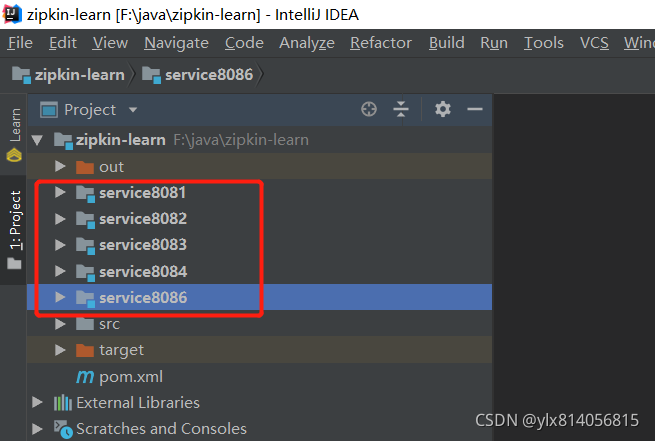Select Scratches and Consoles label

tap(161, 429)
